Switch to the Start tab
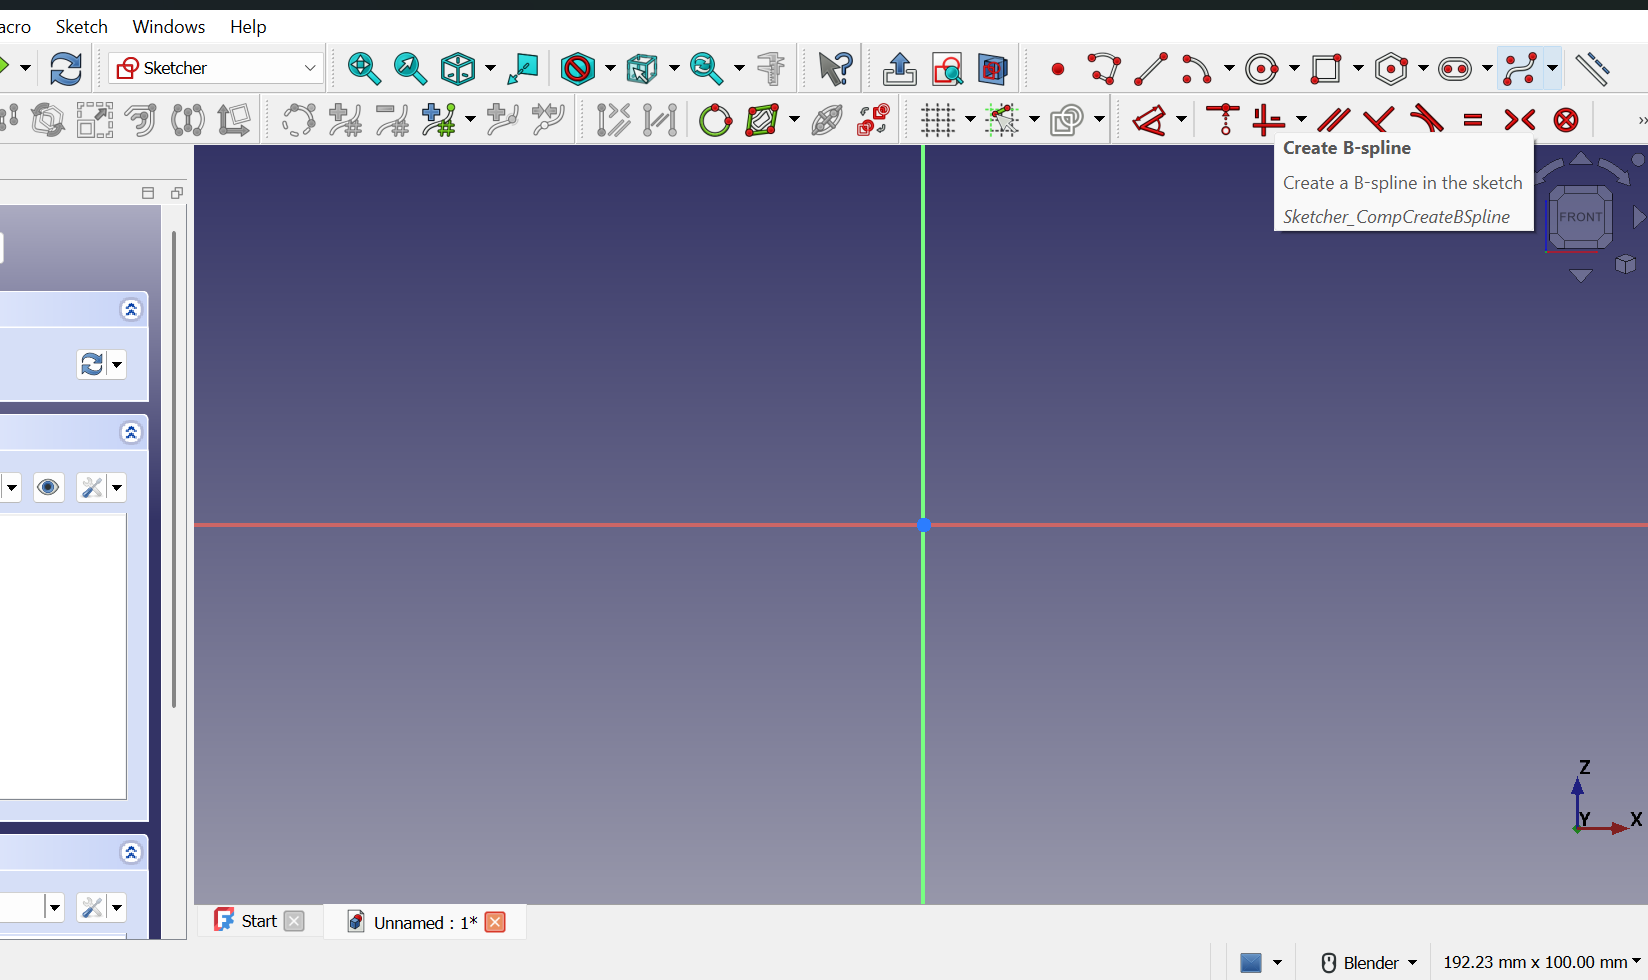This screenshot has height=980, width=1648. 259,921
